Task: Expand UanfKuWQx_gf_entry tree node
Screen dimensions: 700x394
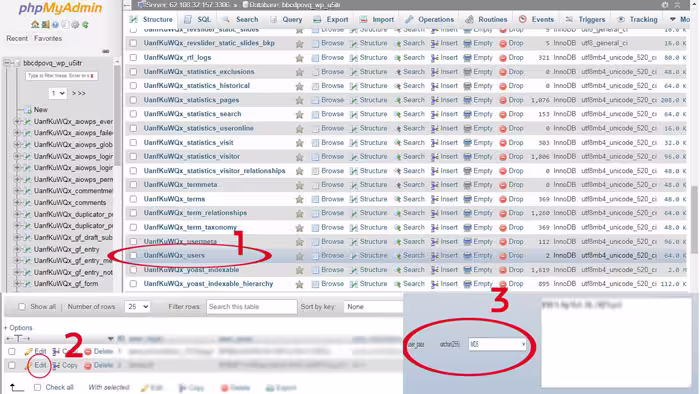Action: (17, 249)
